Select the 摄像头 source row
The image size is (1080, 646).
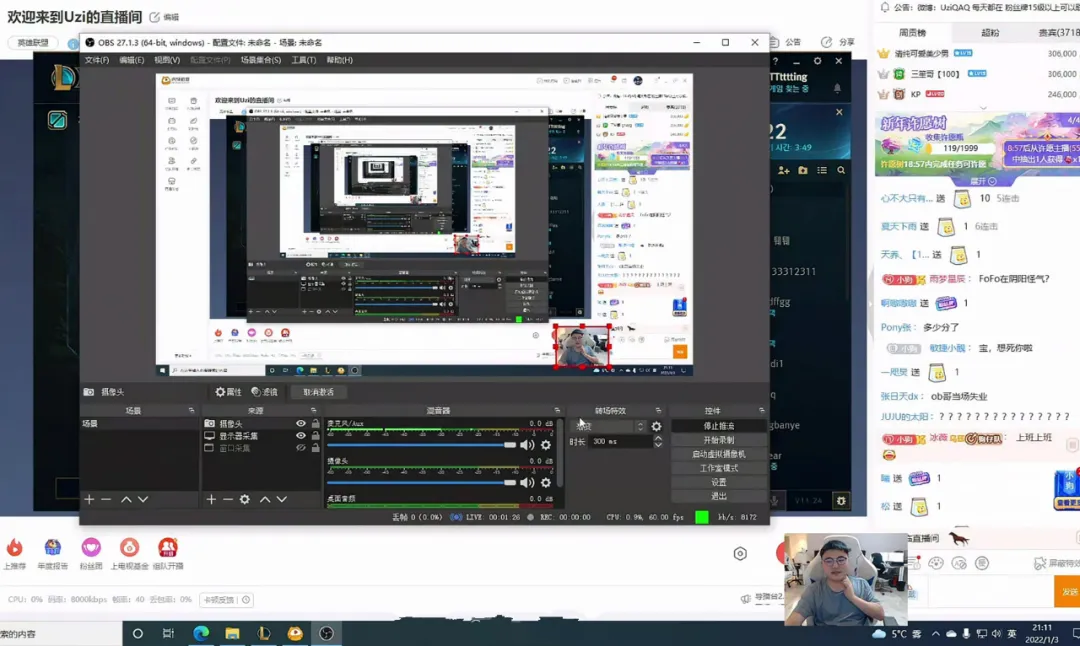(x=262, y=424)
